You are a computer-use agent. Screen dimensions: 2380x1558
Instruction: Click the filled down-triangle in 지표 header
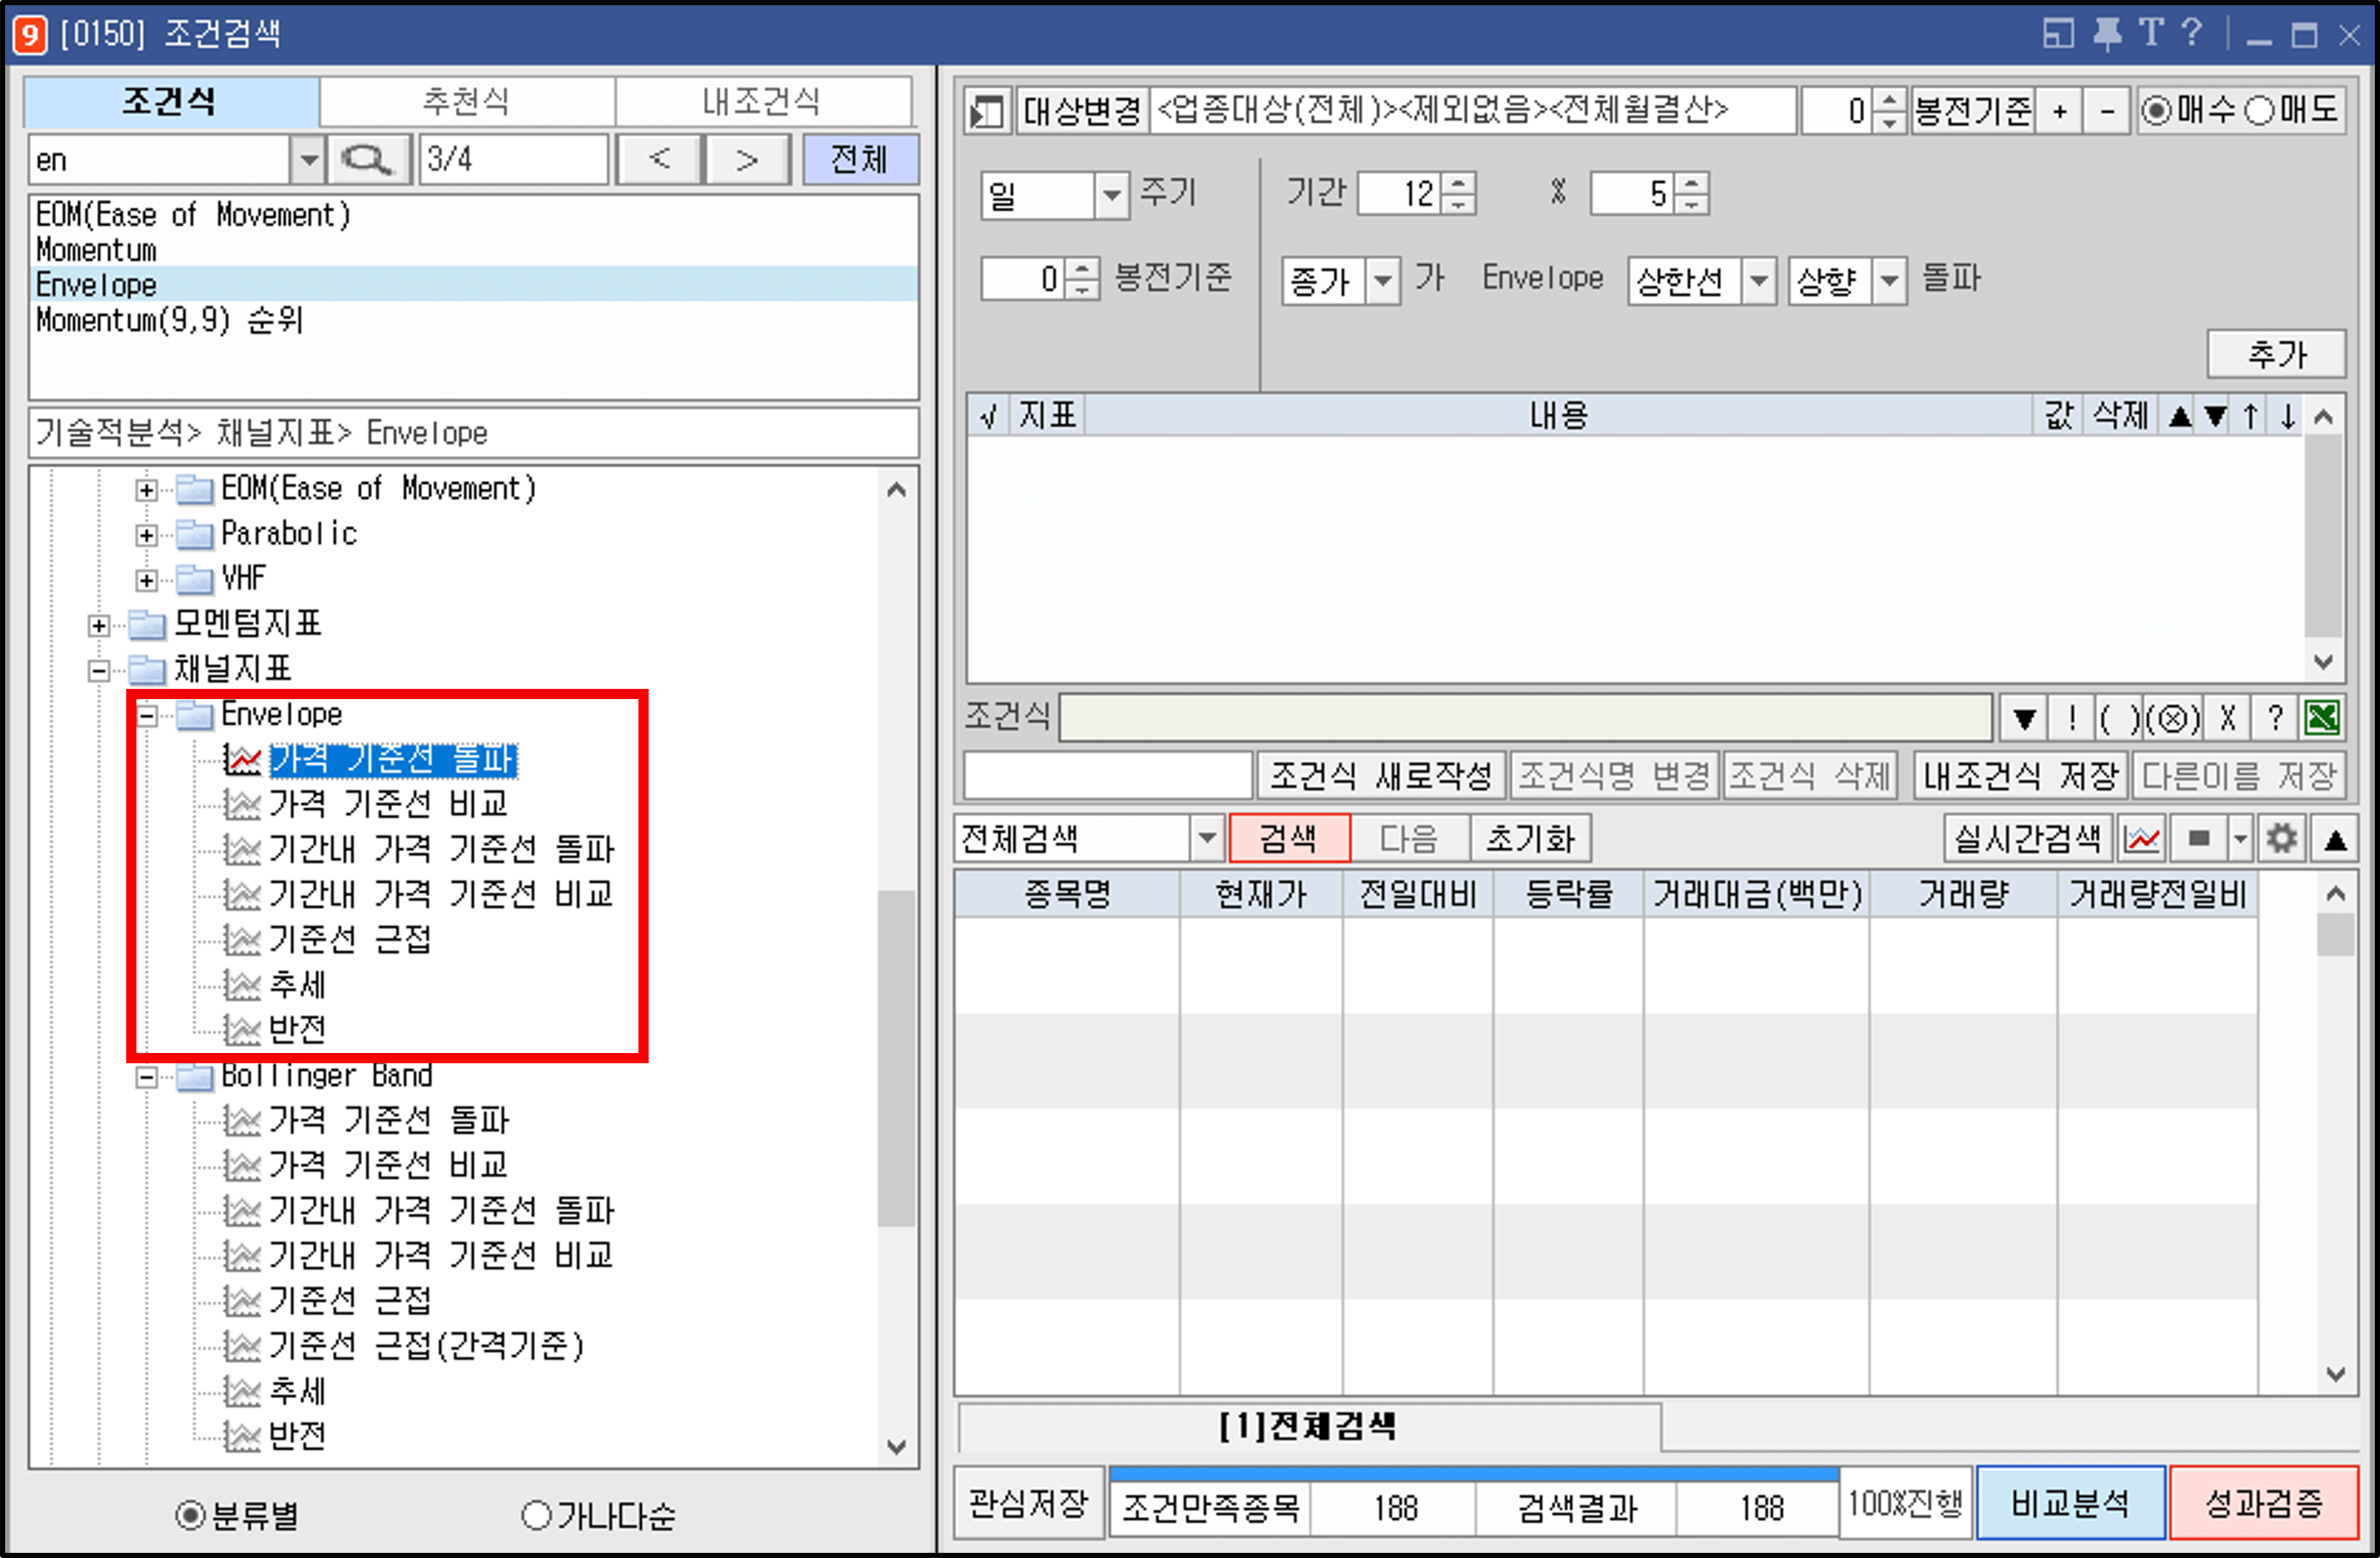2215,415
